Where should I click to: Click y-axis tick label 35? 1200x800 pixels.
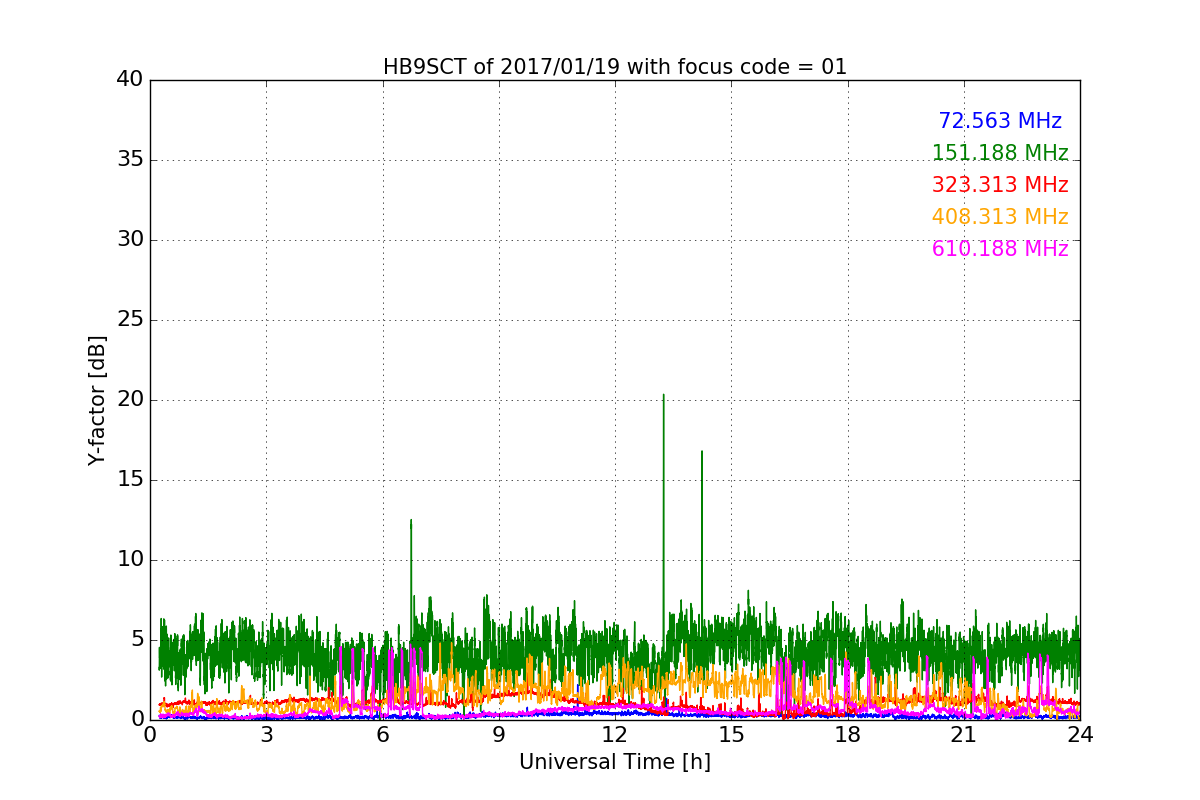click(x=130, y=160)
